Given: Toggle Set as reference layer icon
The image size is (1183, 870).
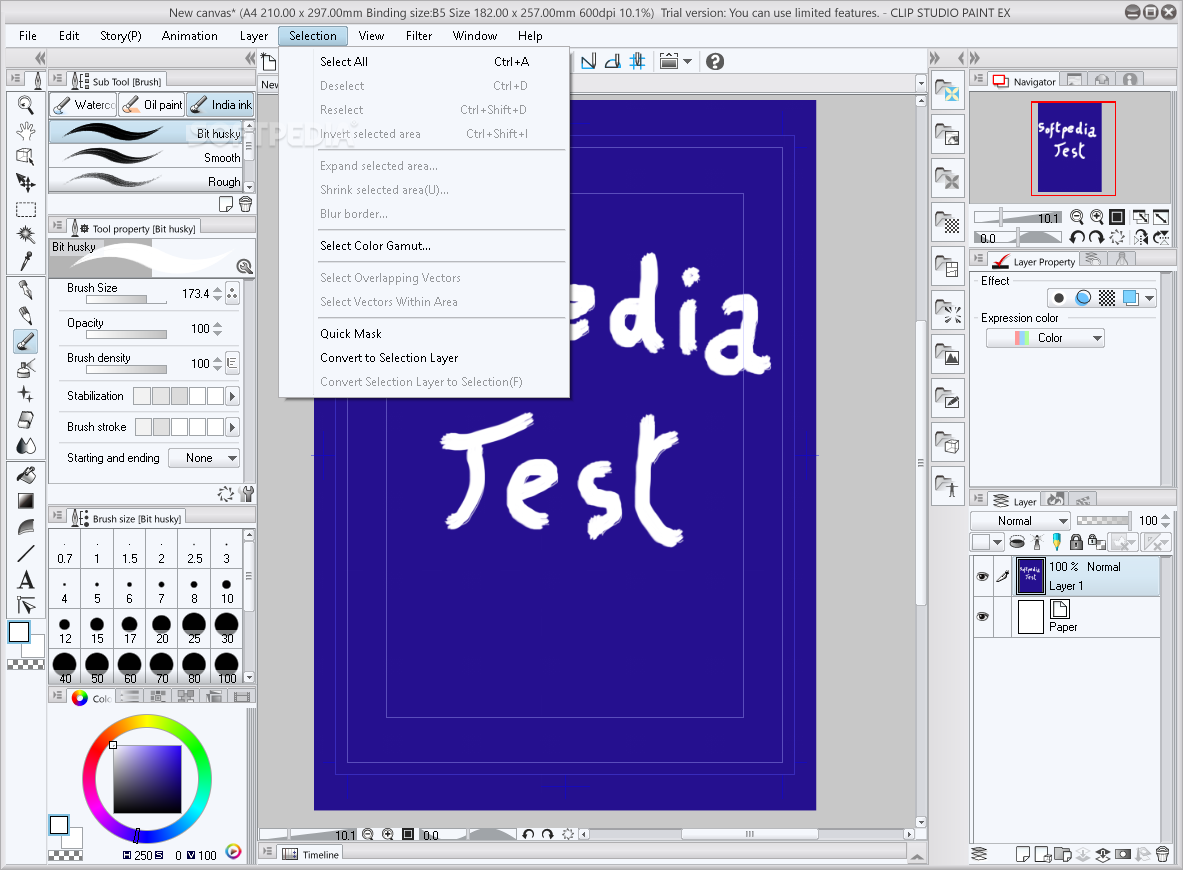Looking at the screenshot, I should pyautogui.click(x=1037, y=542).
